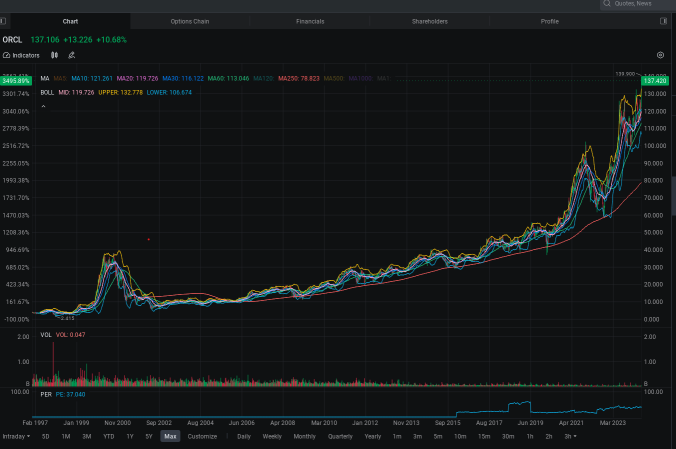Select the 2h interval
676x449 pixels.
(548, 436)
